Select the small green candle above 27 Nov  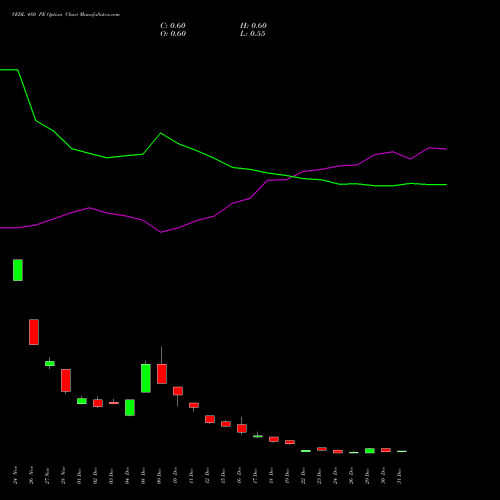tap(50, 363)
